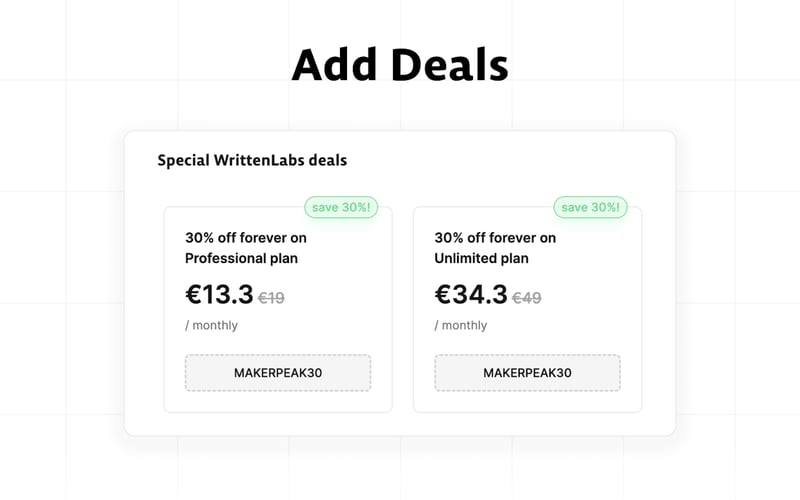Click the word "Deals" in main heading

tap(449, 66)
